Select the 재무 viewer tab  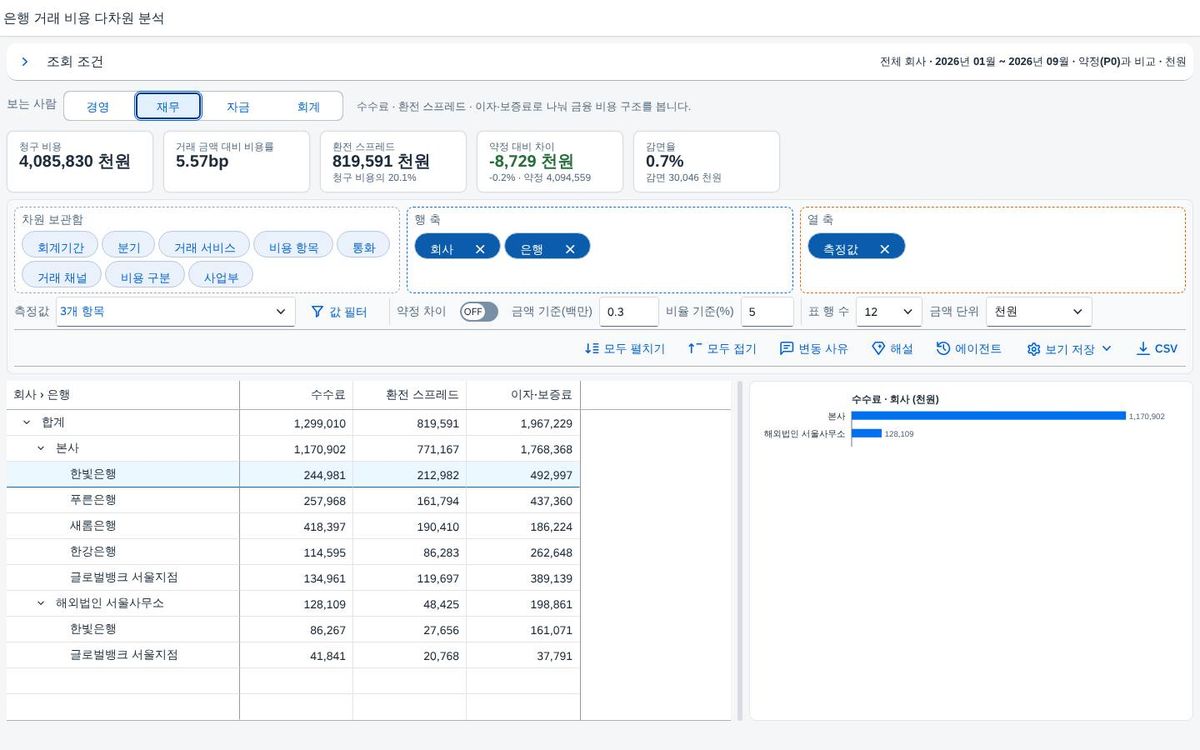[168, 107]
